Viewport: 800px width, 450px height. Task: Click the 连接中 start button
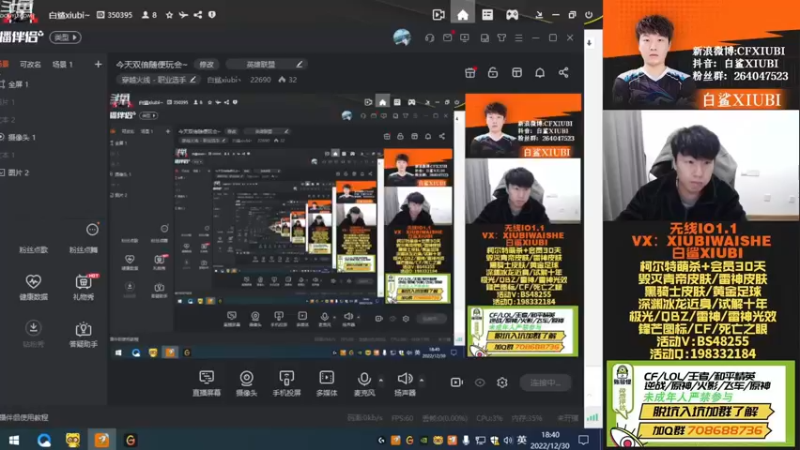[545, 383]
